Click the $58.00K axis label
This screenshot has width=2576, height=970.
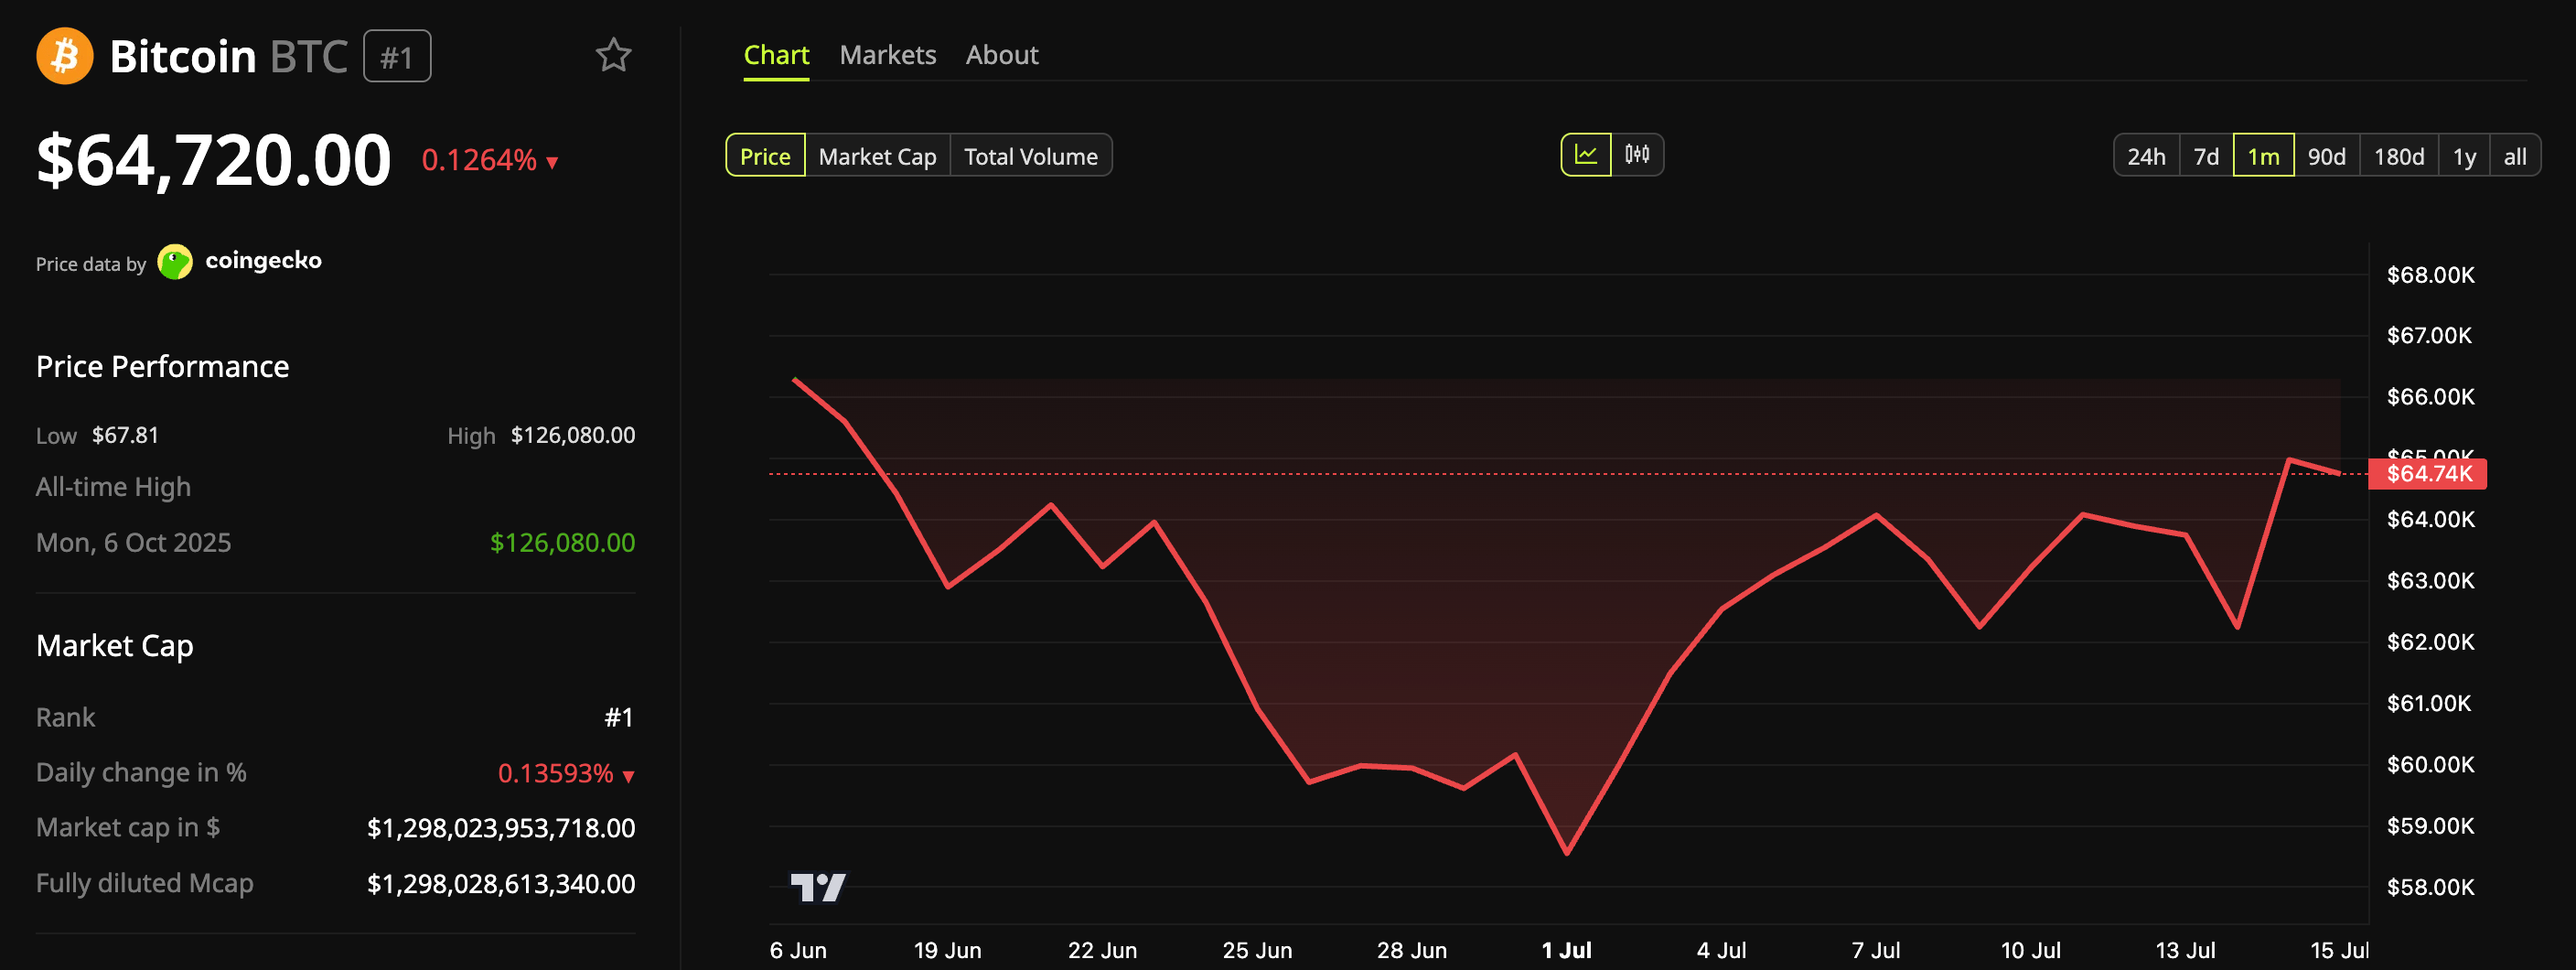pos(2430,887)
